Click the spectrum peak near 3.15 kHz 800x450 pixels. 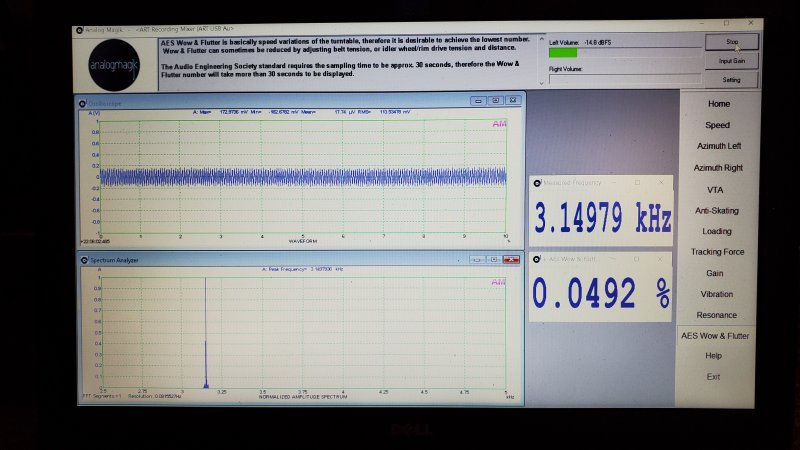tap(206, 334)
